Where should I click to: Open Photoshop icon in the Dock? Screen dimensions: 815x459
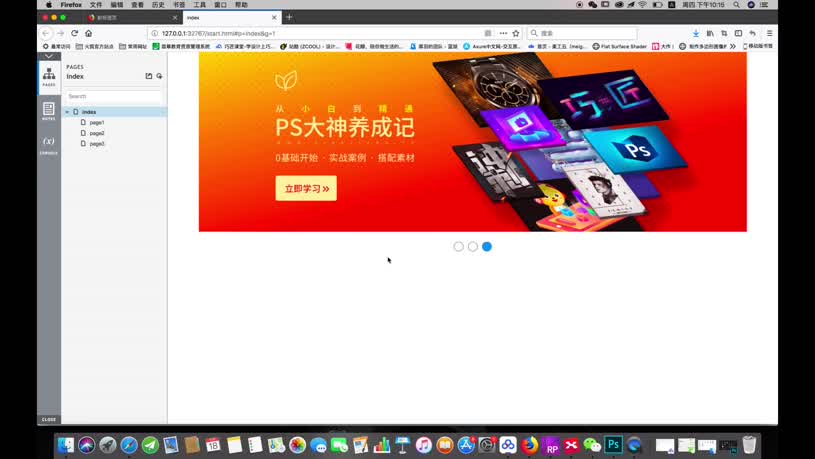(613, 445)
